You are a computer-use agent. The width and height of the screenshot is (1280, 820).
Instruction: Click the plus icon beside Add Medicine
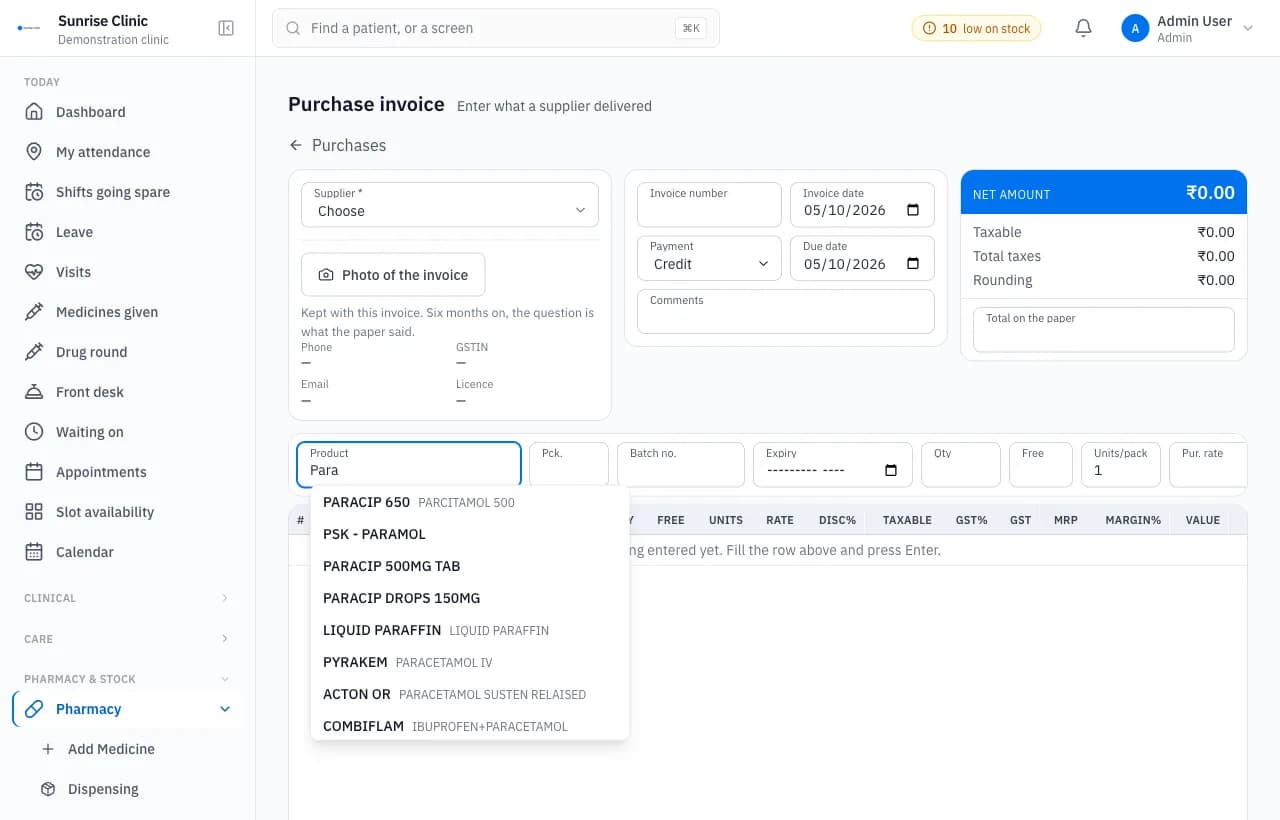tap(48, 749)
